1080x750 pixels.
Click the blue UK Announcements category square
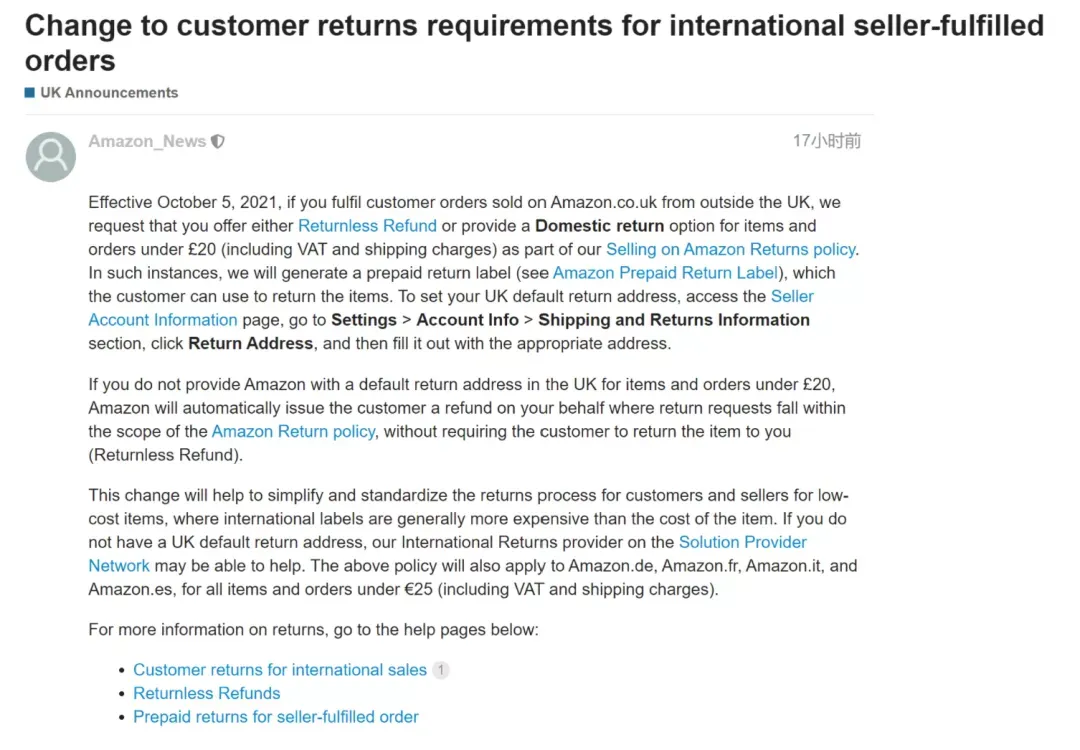30,92
